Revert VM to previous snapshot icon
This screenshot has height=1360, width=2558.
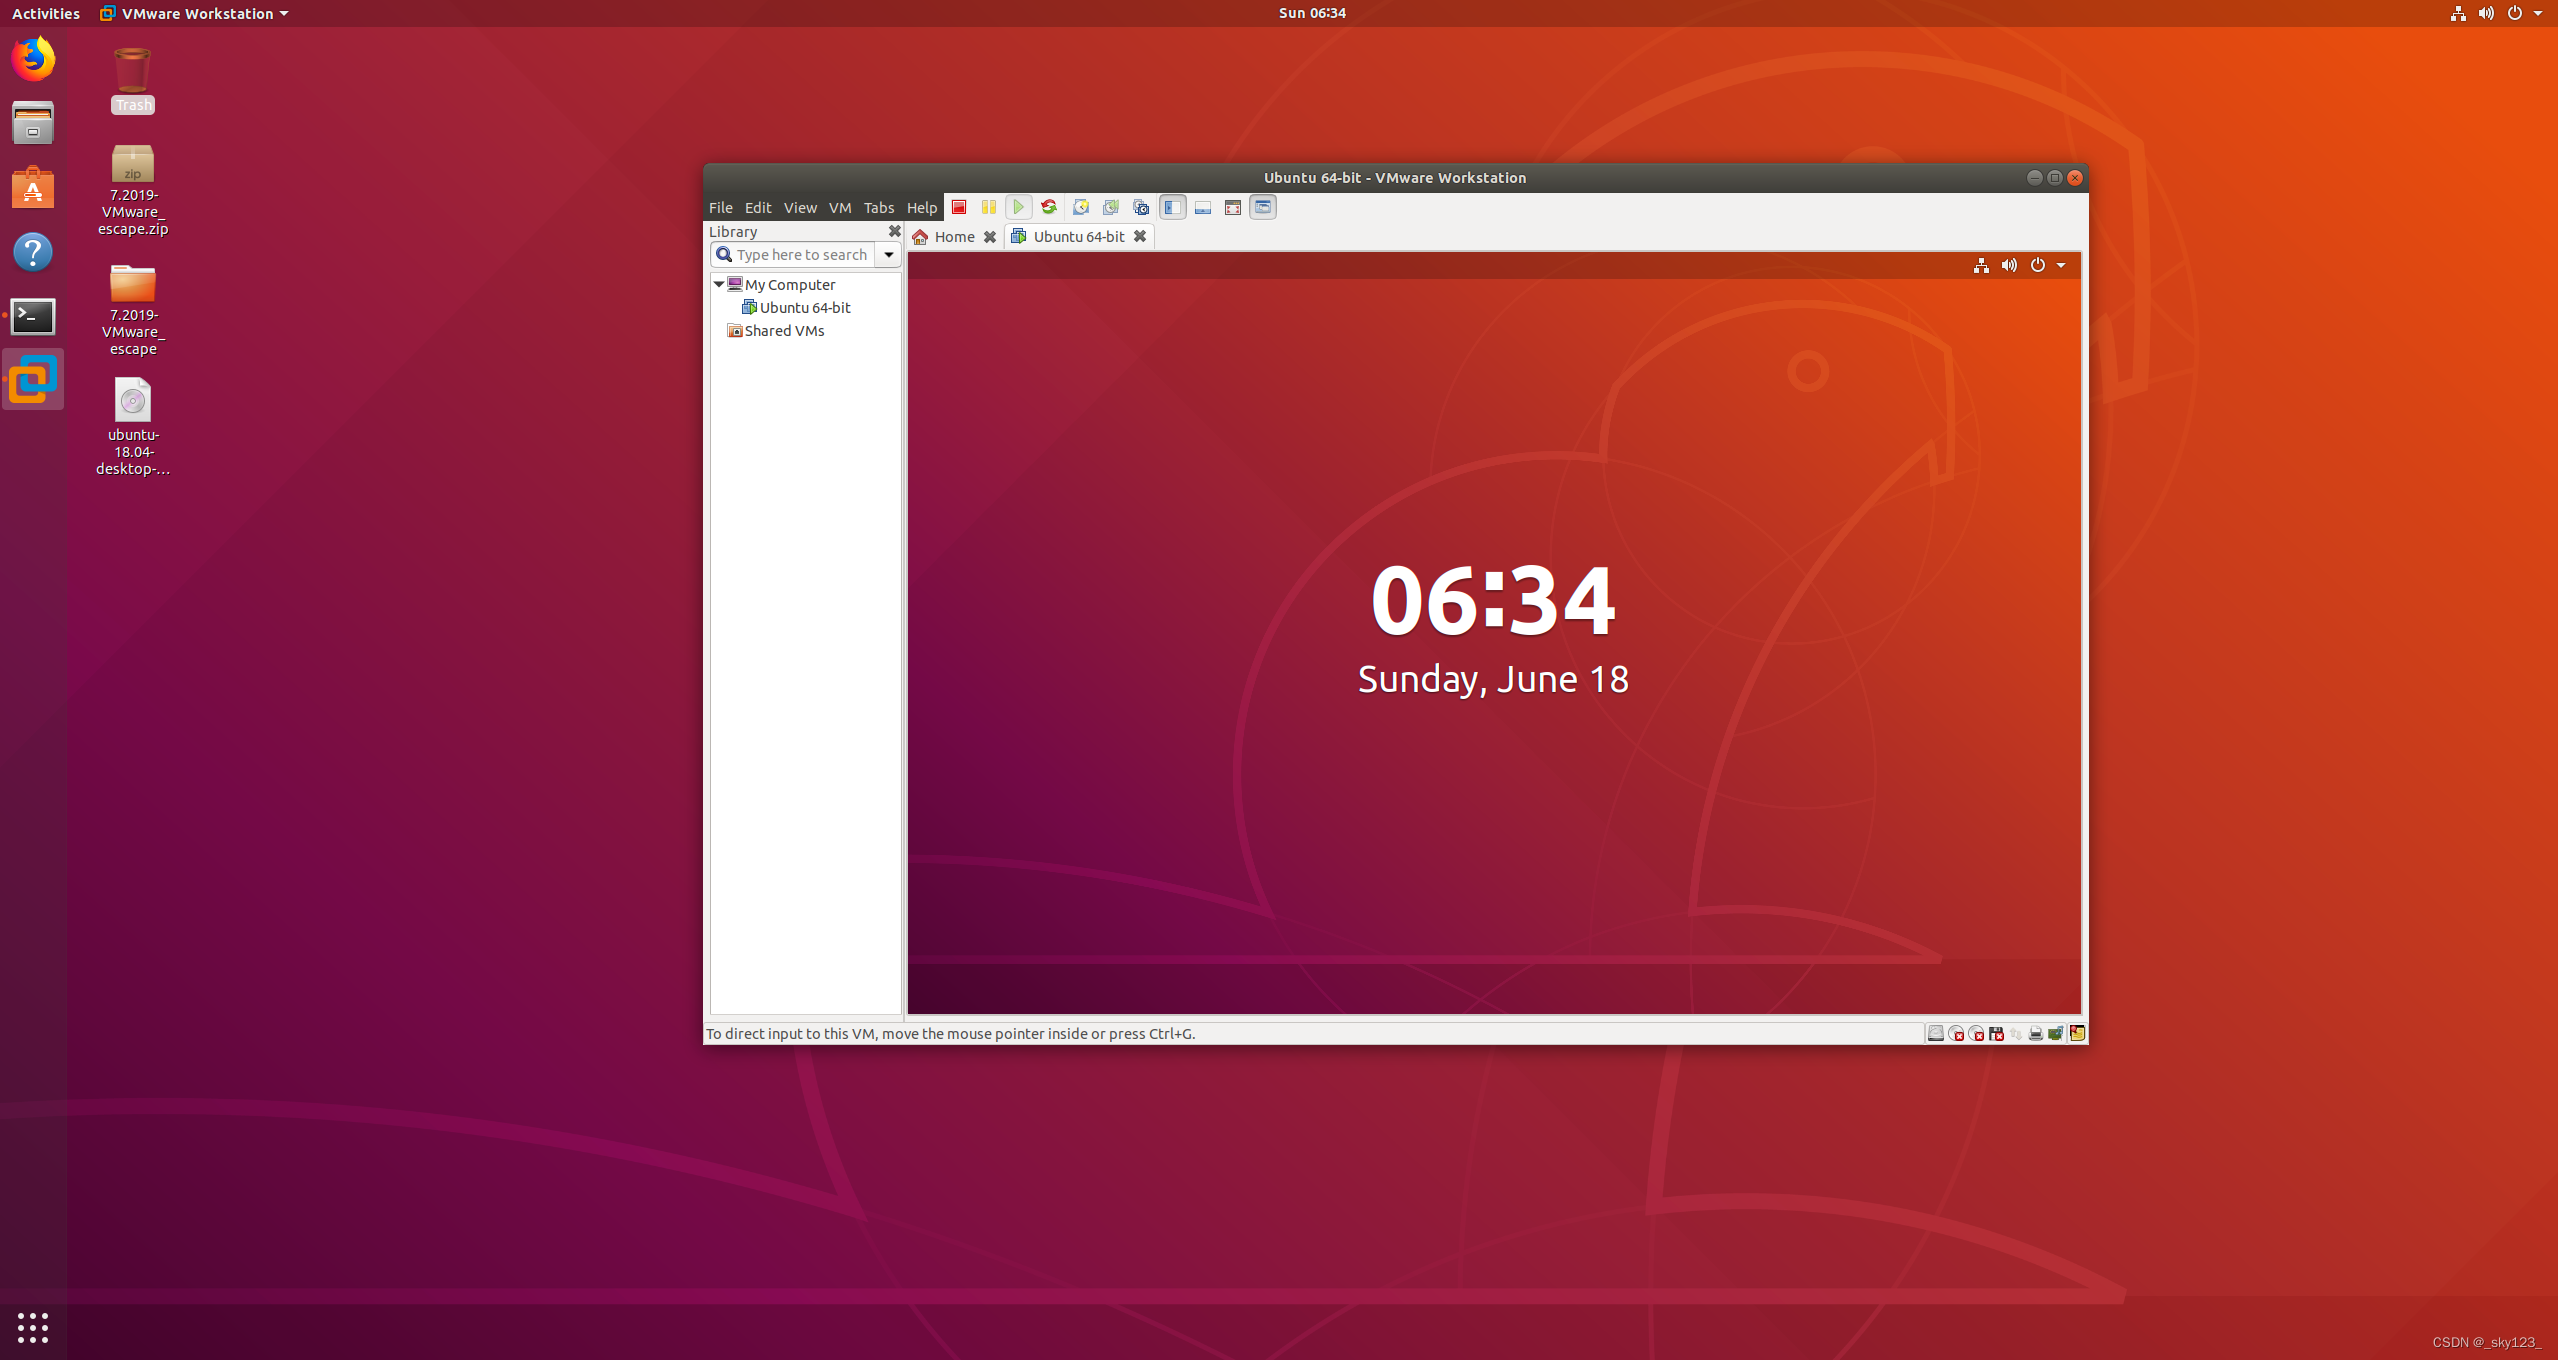pos(1111,207)
